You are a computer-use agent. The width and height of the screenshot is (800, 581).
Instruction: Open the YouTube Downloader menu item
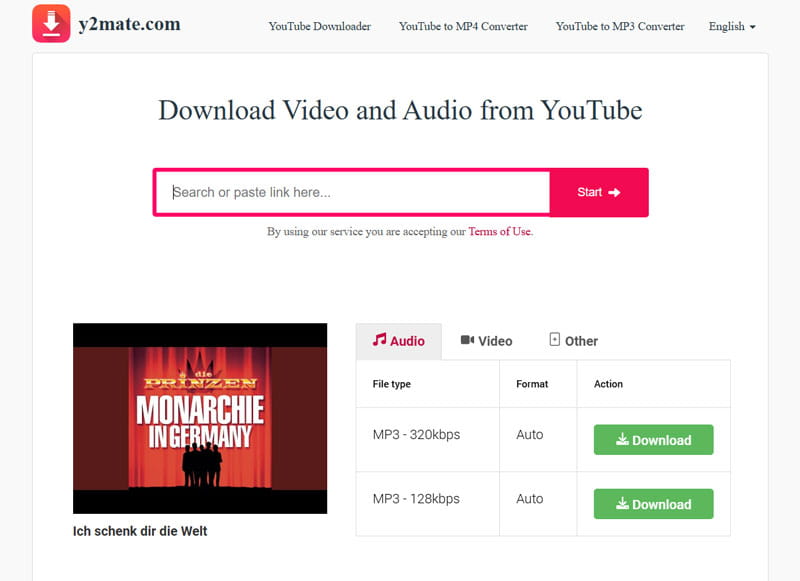coord(320,27)
